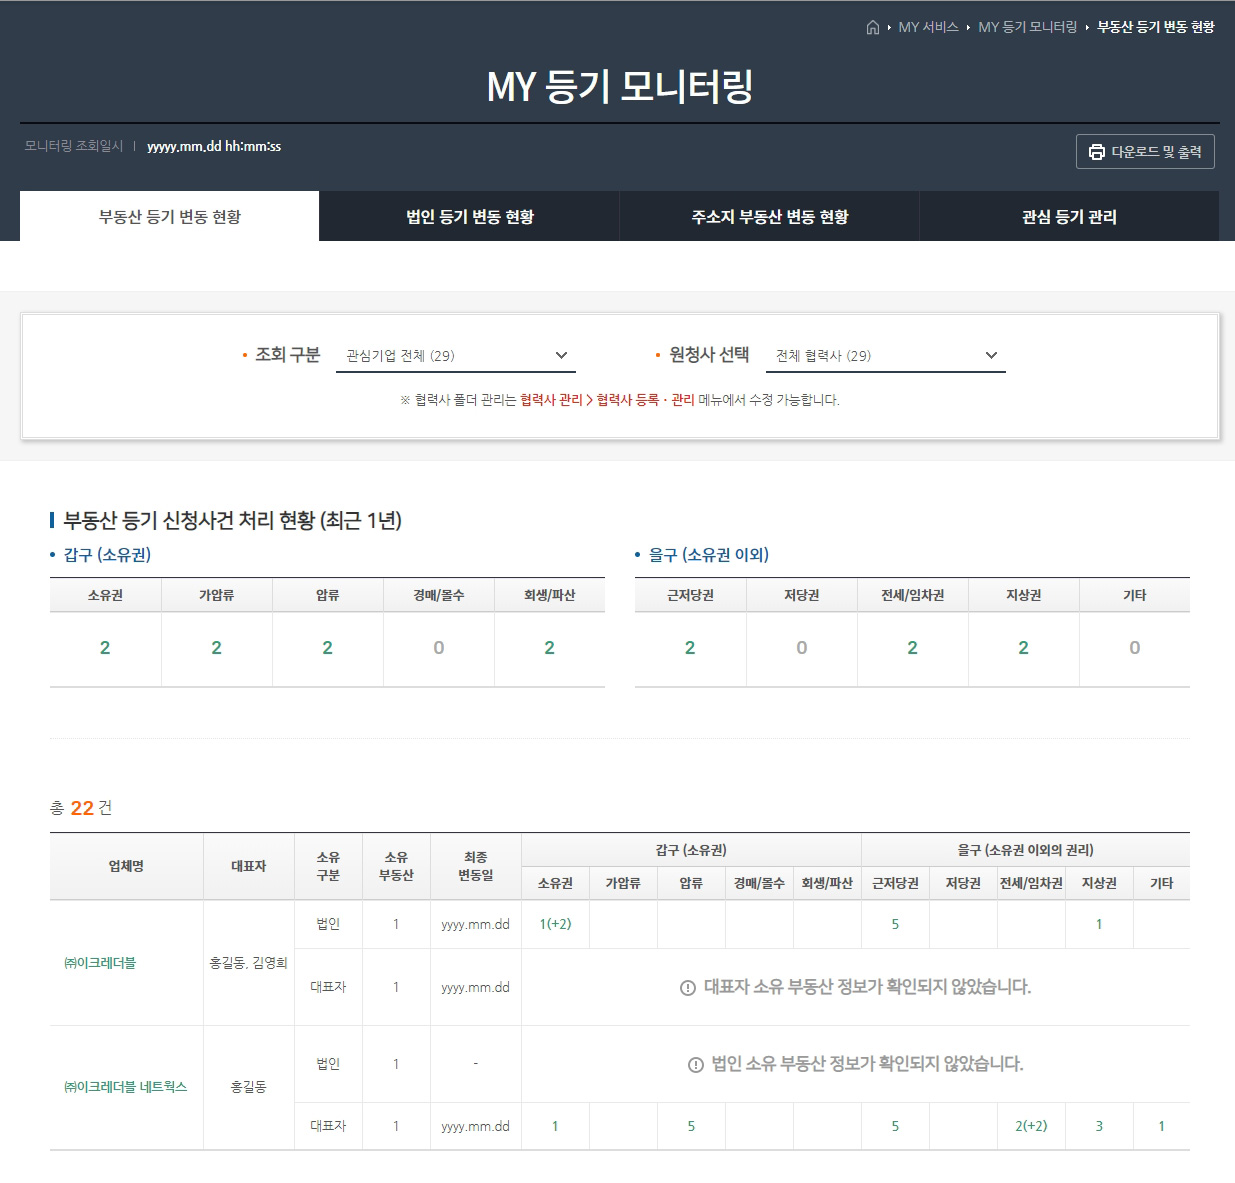Screen dimensions: 1235x1183
Task: Open the ㈜이크레더블 company link
Action: tap(100, 965)
